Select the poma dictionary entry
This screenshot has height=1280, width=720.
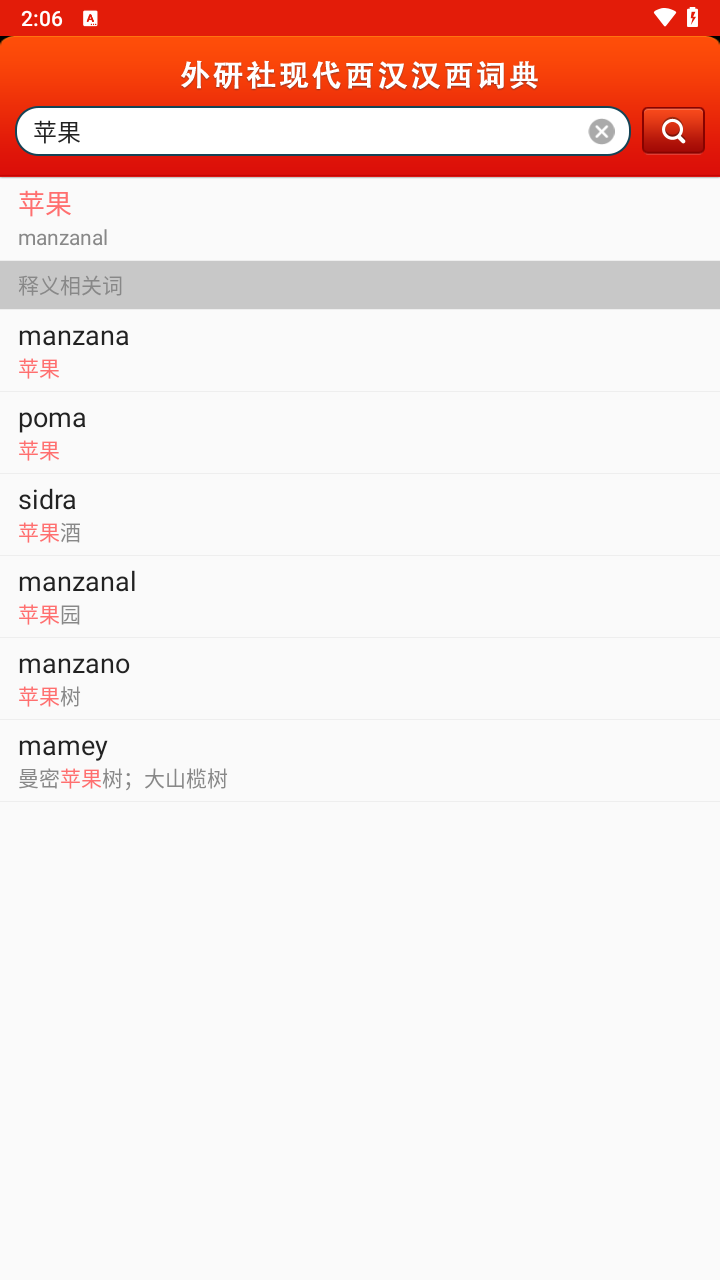pos(360,432)
